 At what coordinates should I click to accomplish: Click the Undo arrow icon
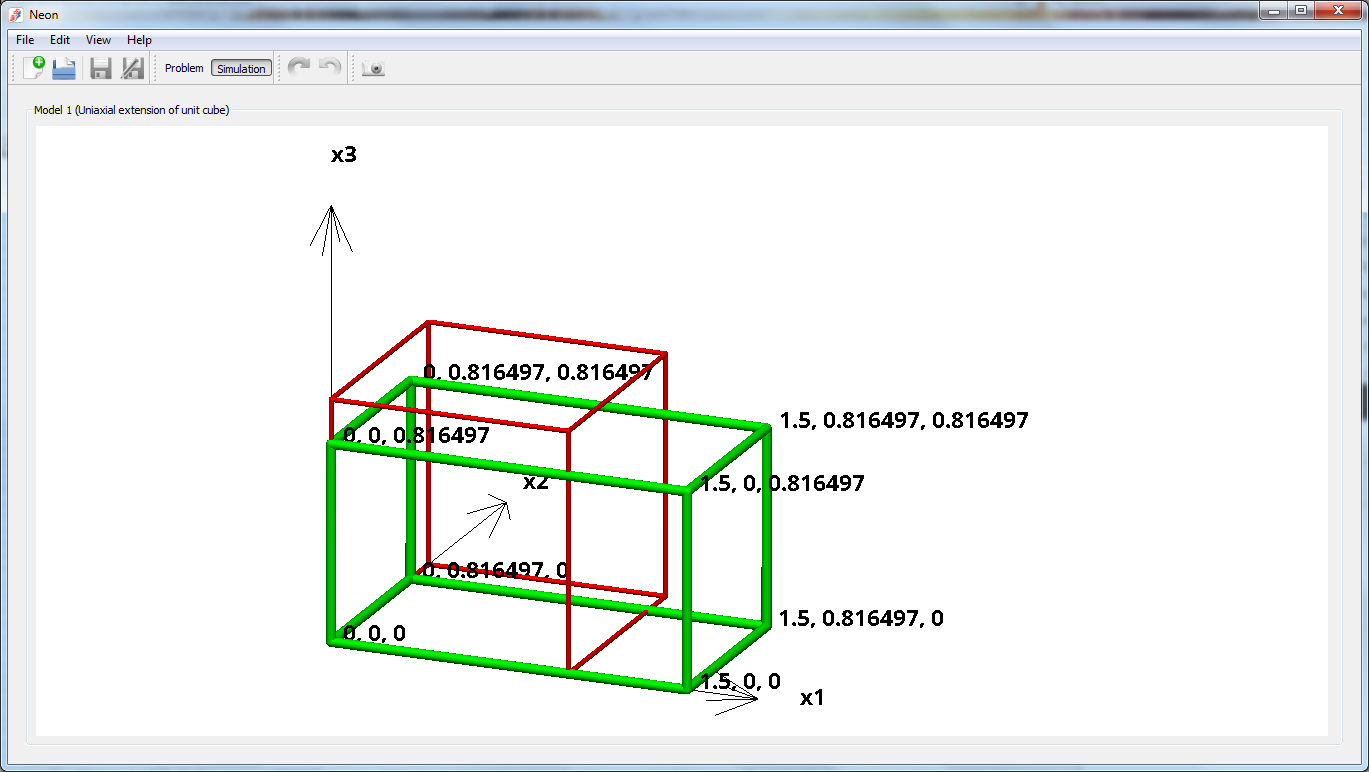pos(329,68)
